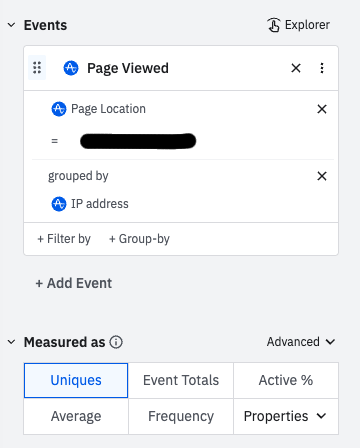Remove the grouped by clause
360x448 pixels.
(x=322, y=176)
